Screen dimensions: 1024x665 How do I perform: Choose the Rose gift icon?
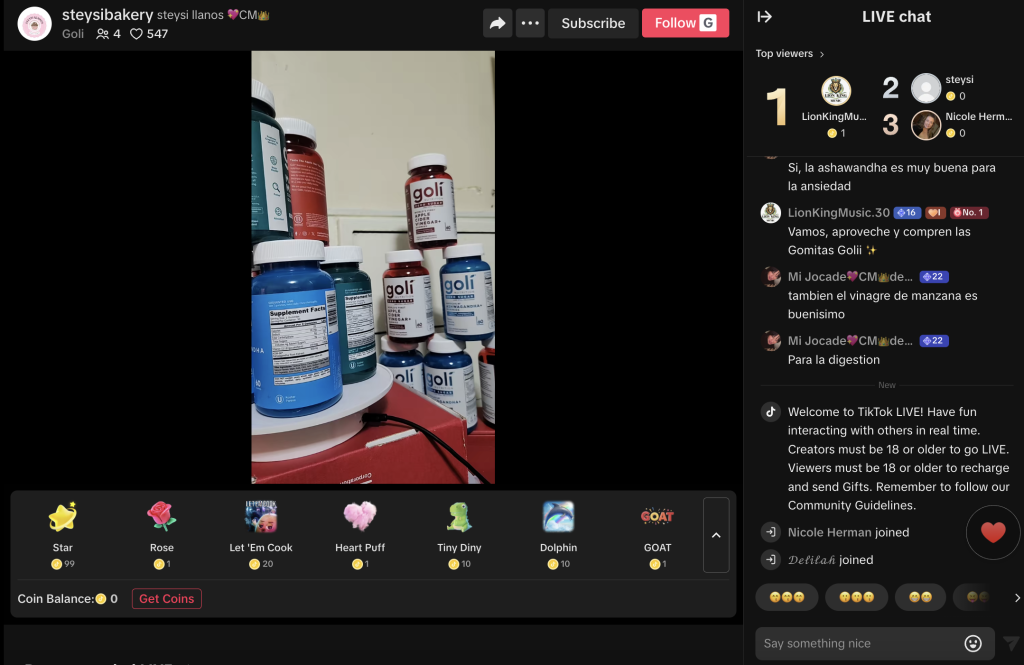161,517
